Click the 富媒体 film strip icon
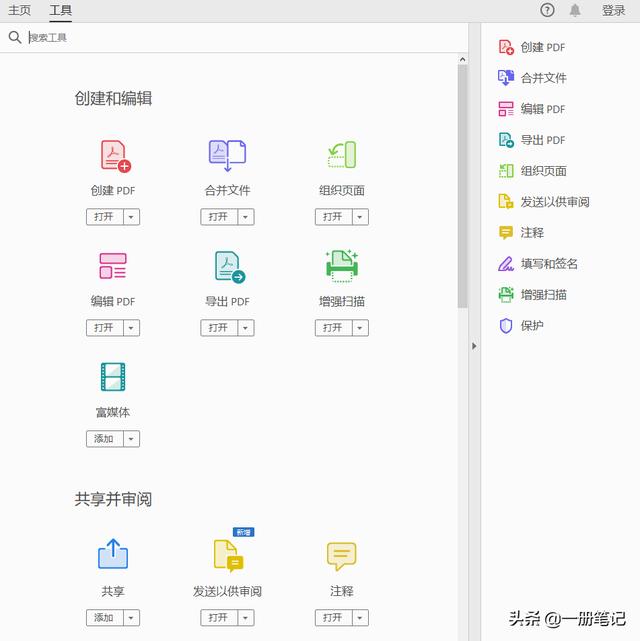The image size is (640, 641). click(113, 377)
